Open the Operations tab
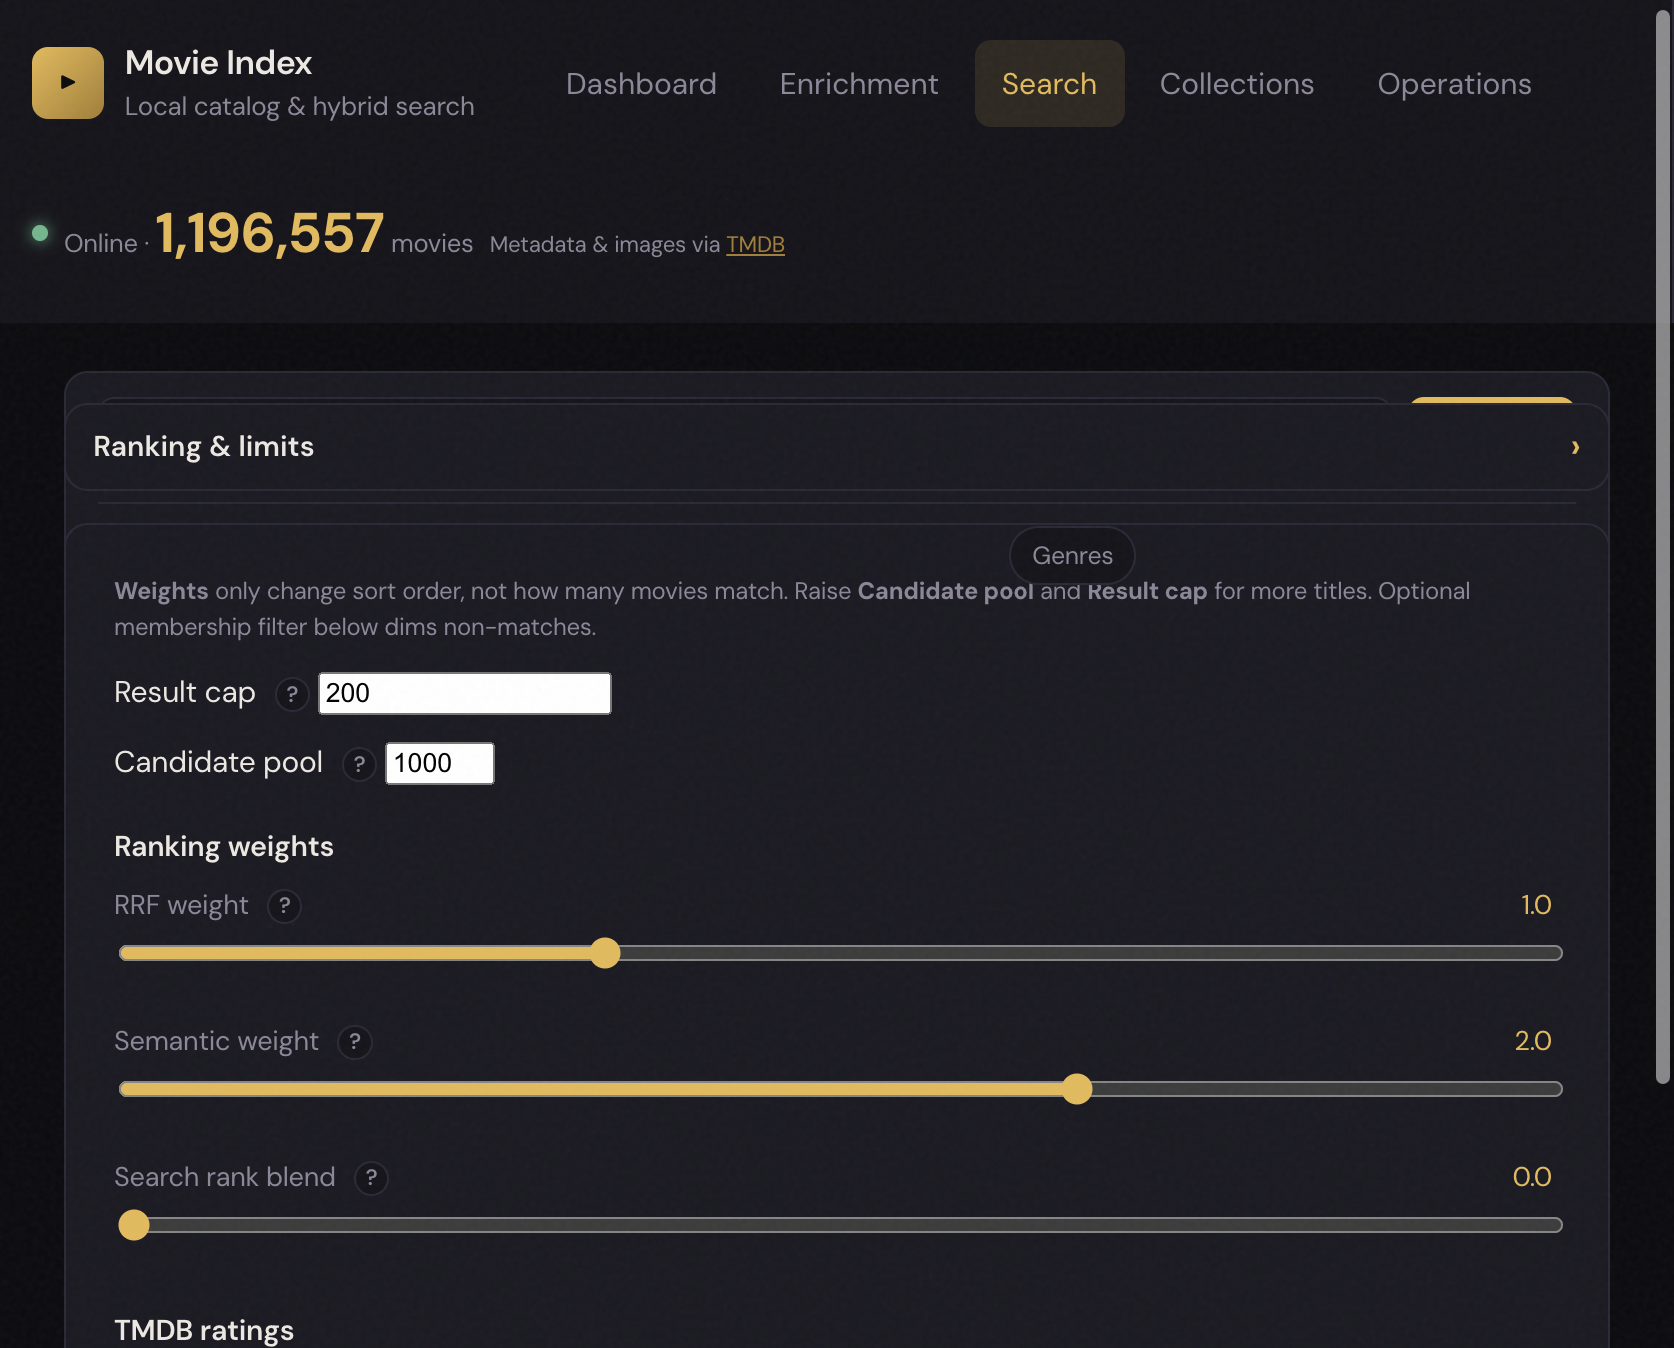The height and width of the screenshot is (1348, 1674). coord(1454,84)
